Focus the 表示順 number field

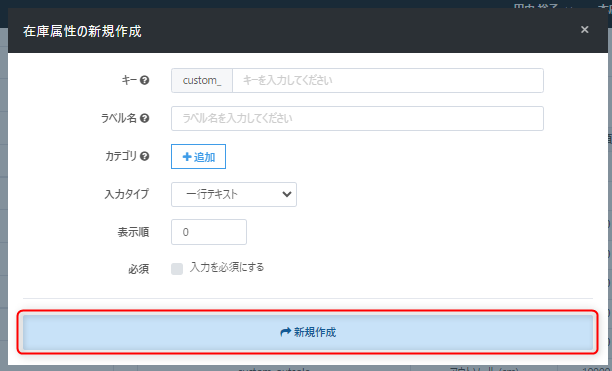tap(209, 232)
